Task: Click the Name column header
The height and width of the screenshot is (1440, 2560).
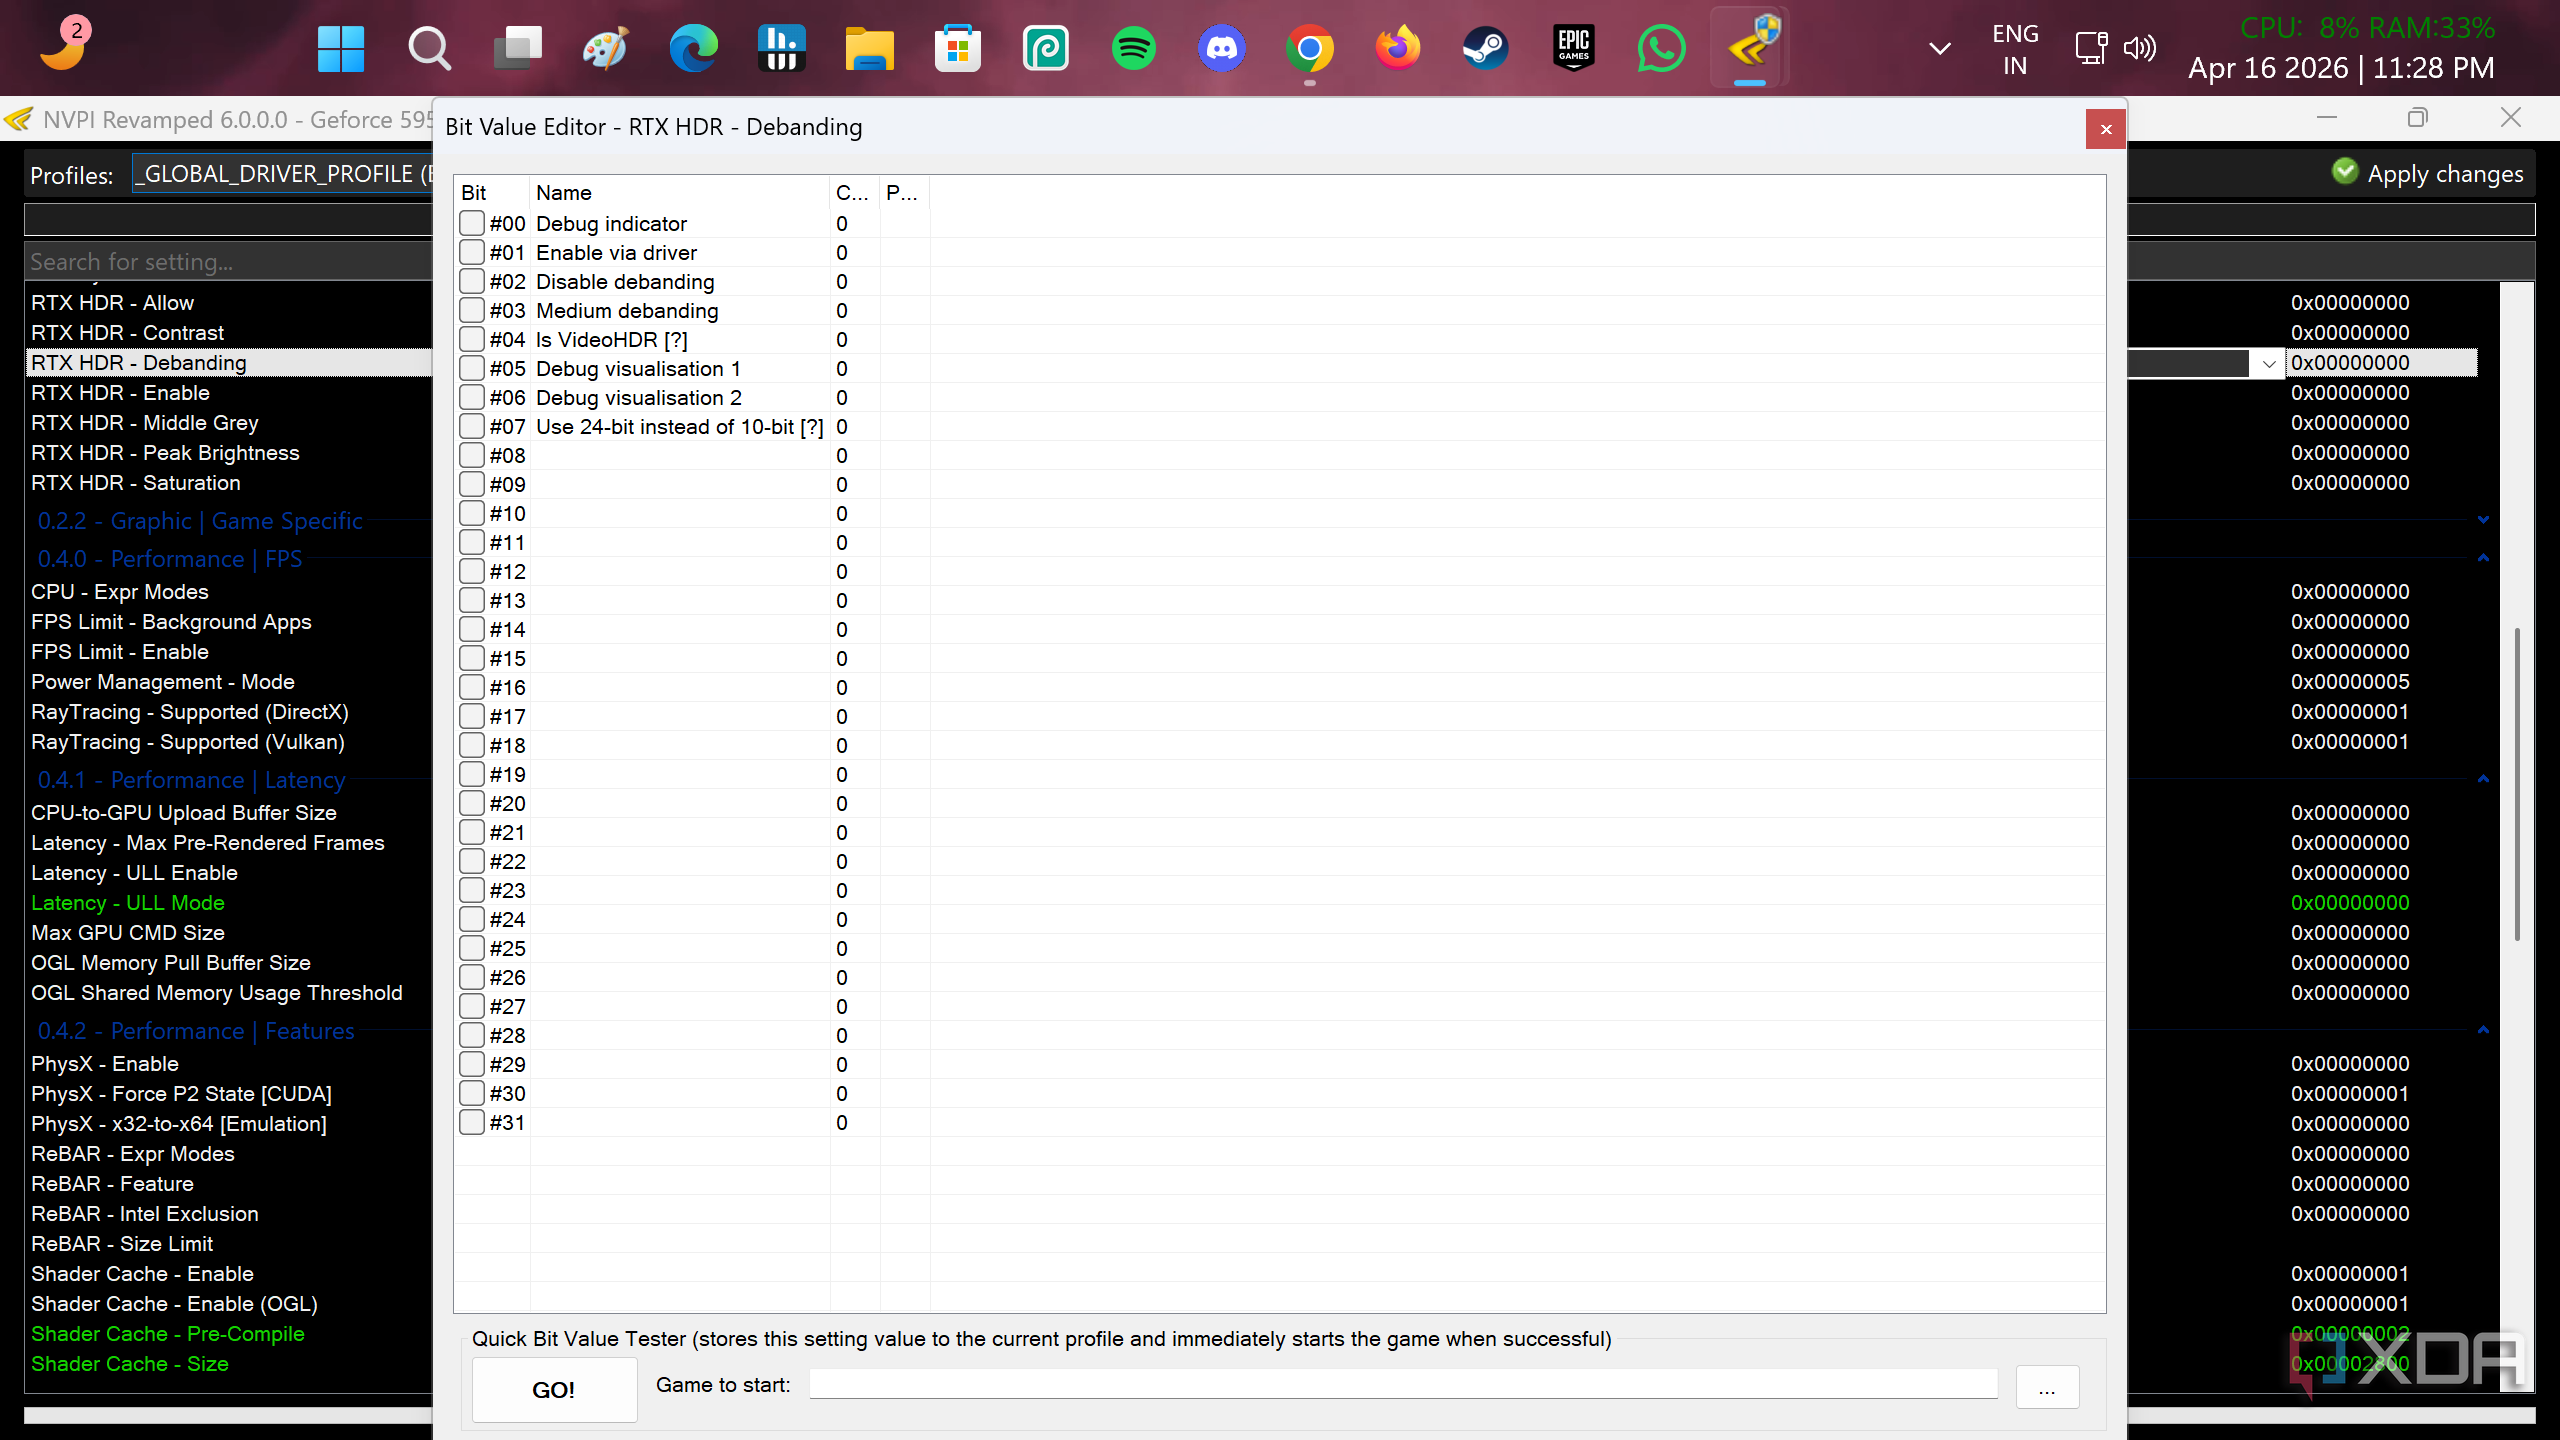Action: [x=680, y=193]
